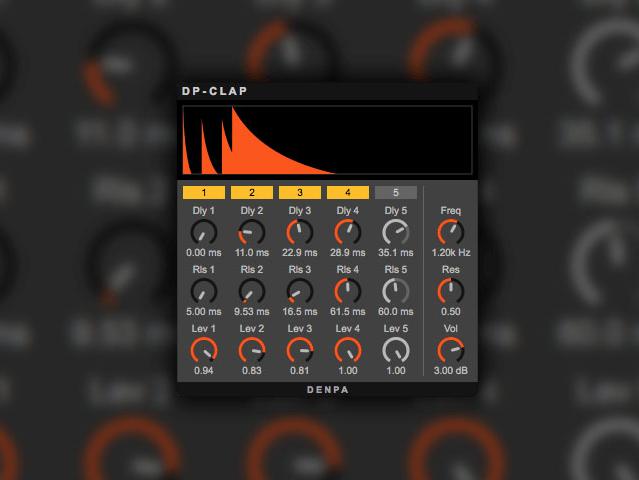
Task: Click the Dly 2 knob
Action: (x=252, y=233)
